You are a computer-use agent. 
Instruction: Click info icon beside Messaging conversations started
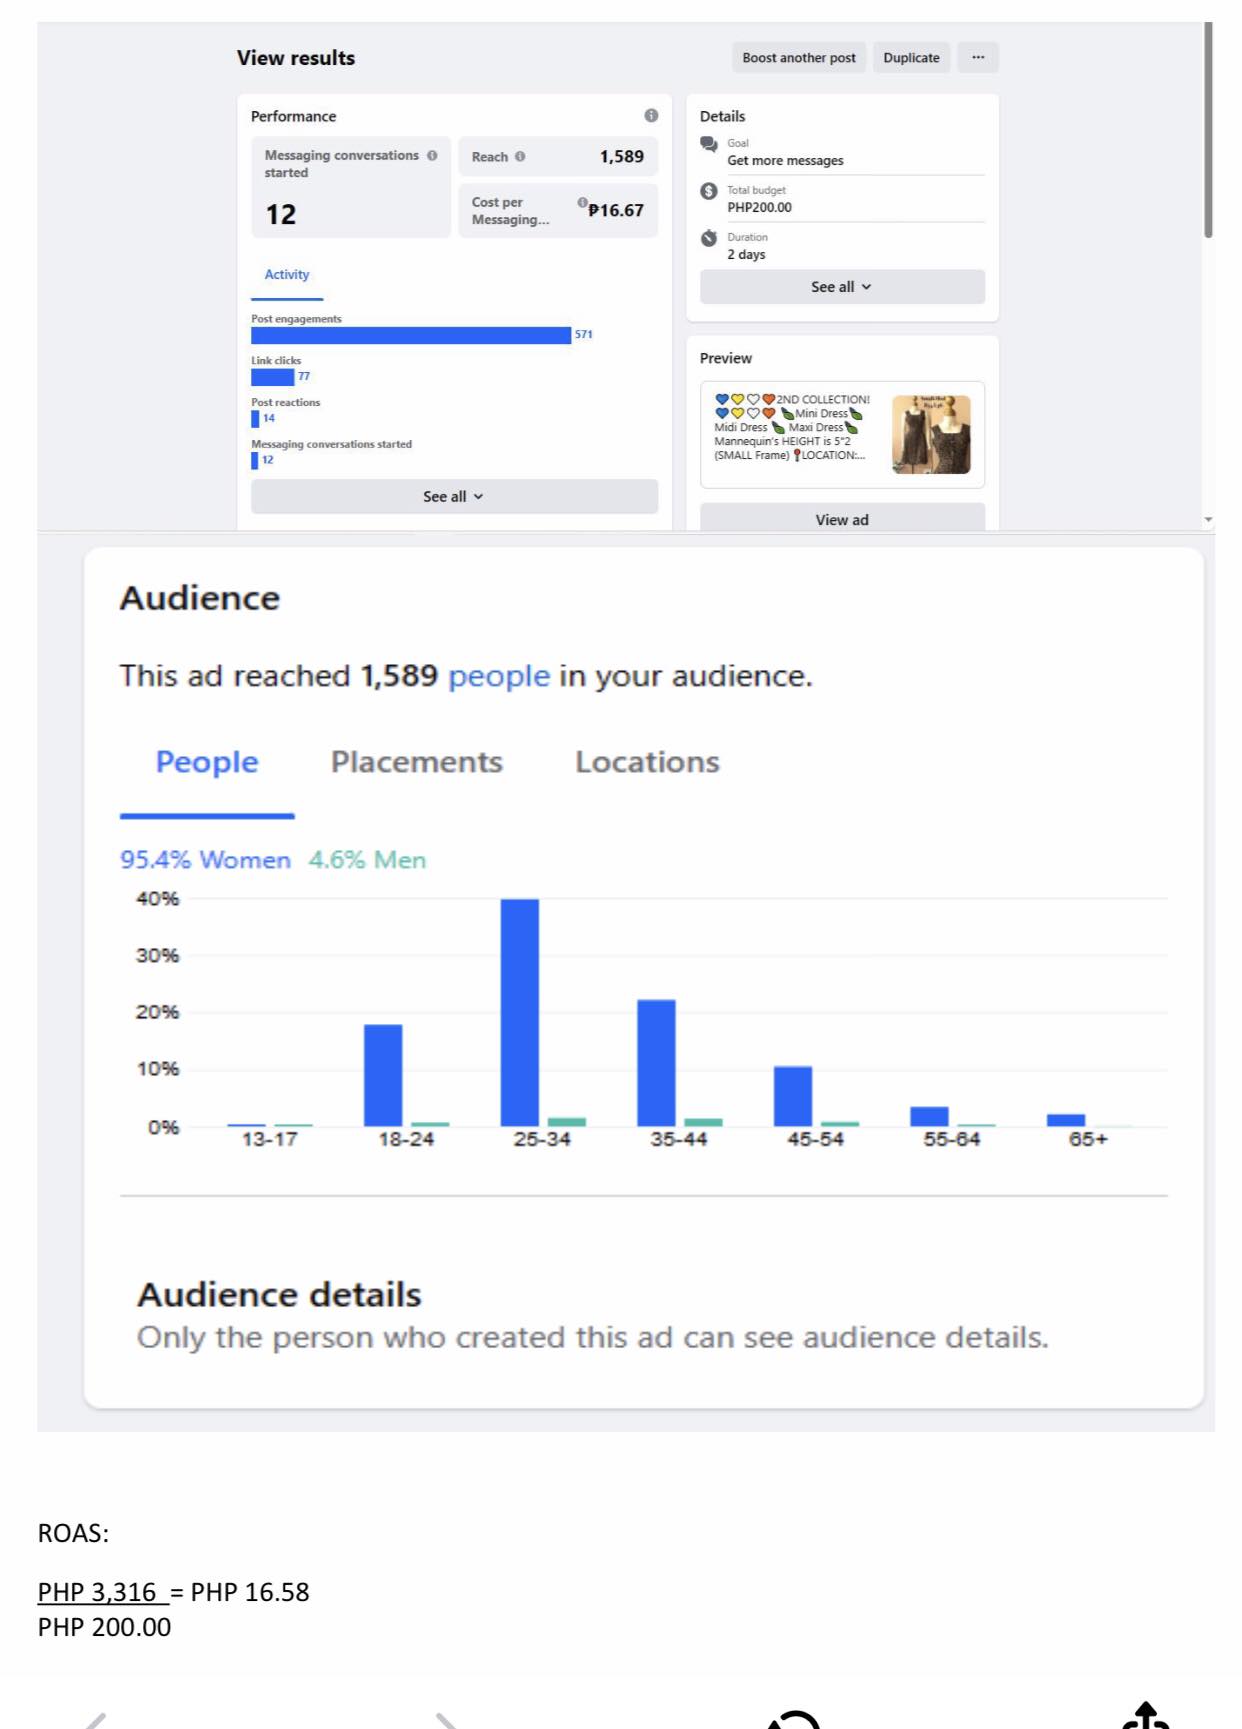click(x=432, y=156)
